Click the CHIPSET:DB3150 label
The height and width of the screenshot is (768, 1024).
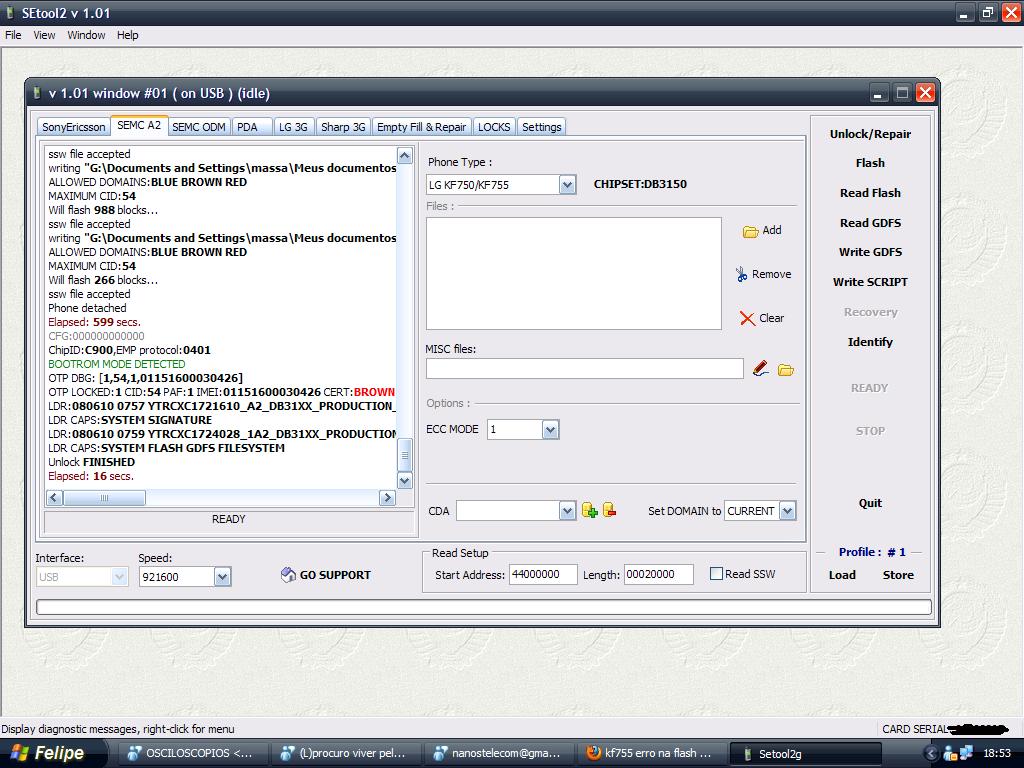coord(640,184)
